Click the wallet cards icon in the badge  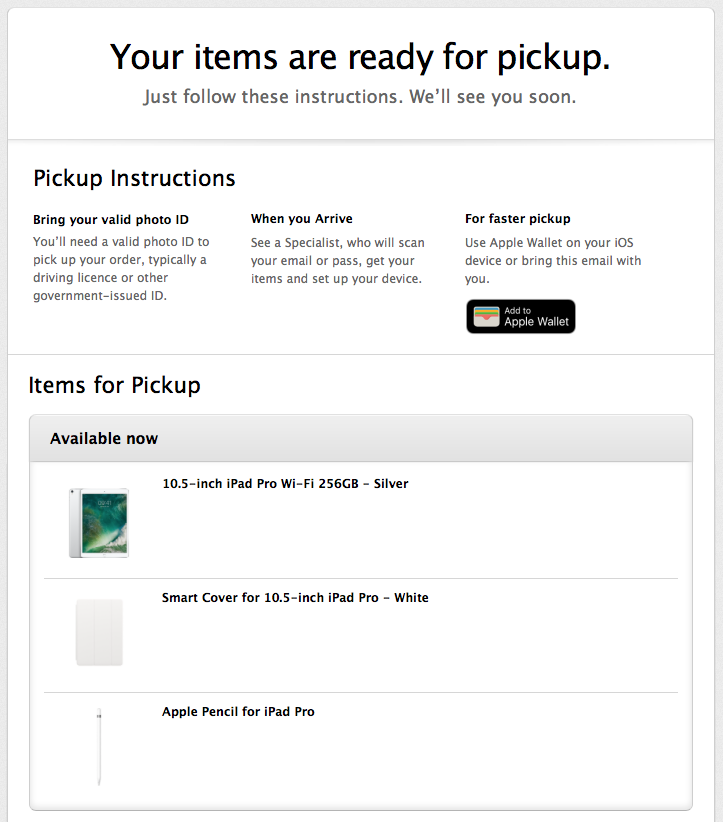487,316
